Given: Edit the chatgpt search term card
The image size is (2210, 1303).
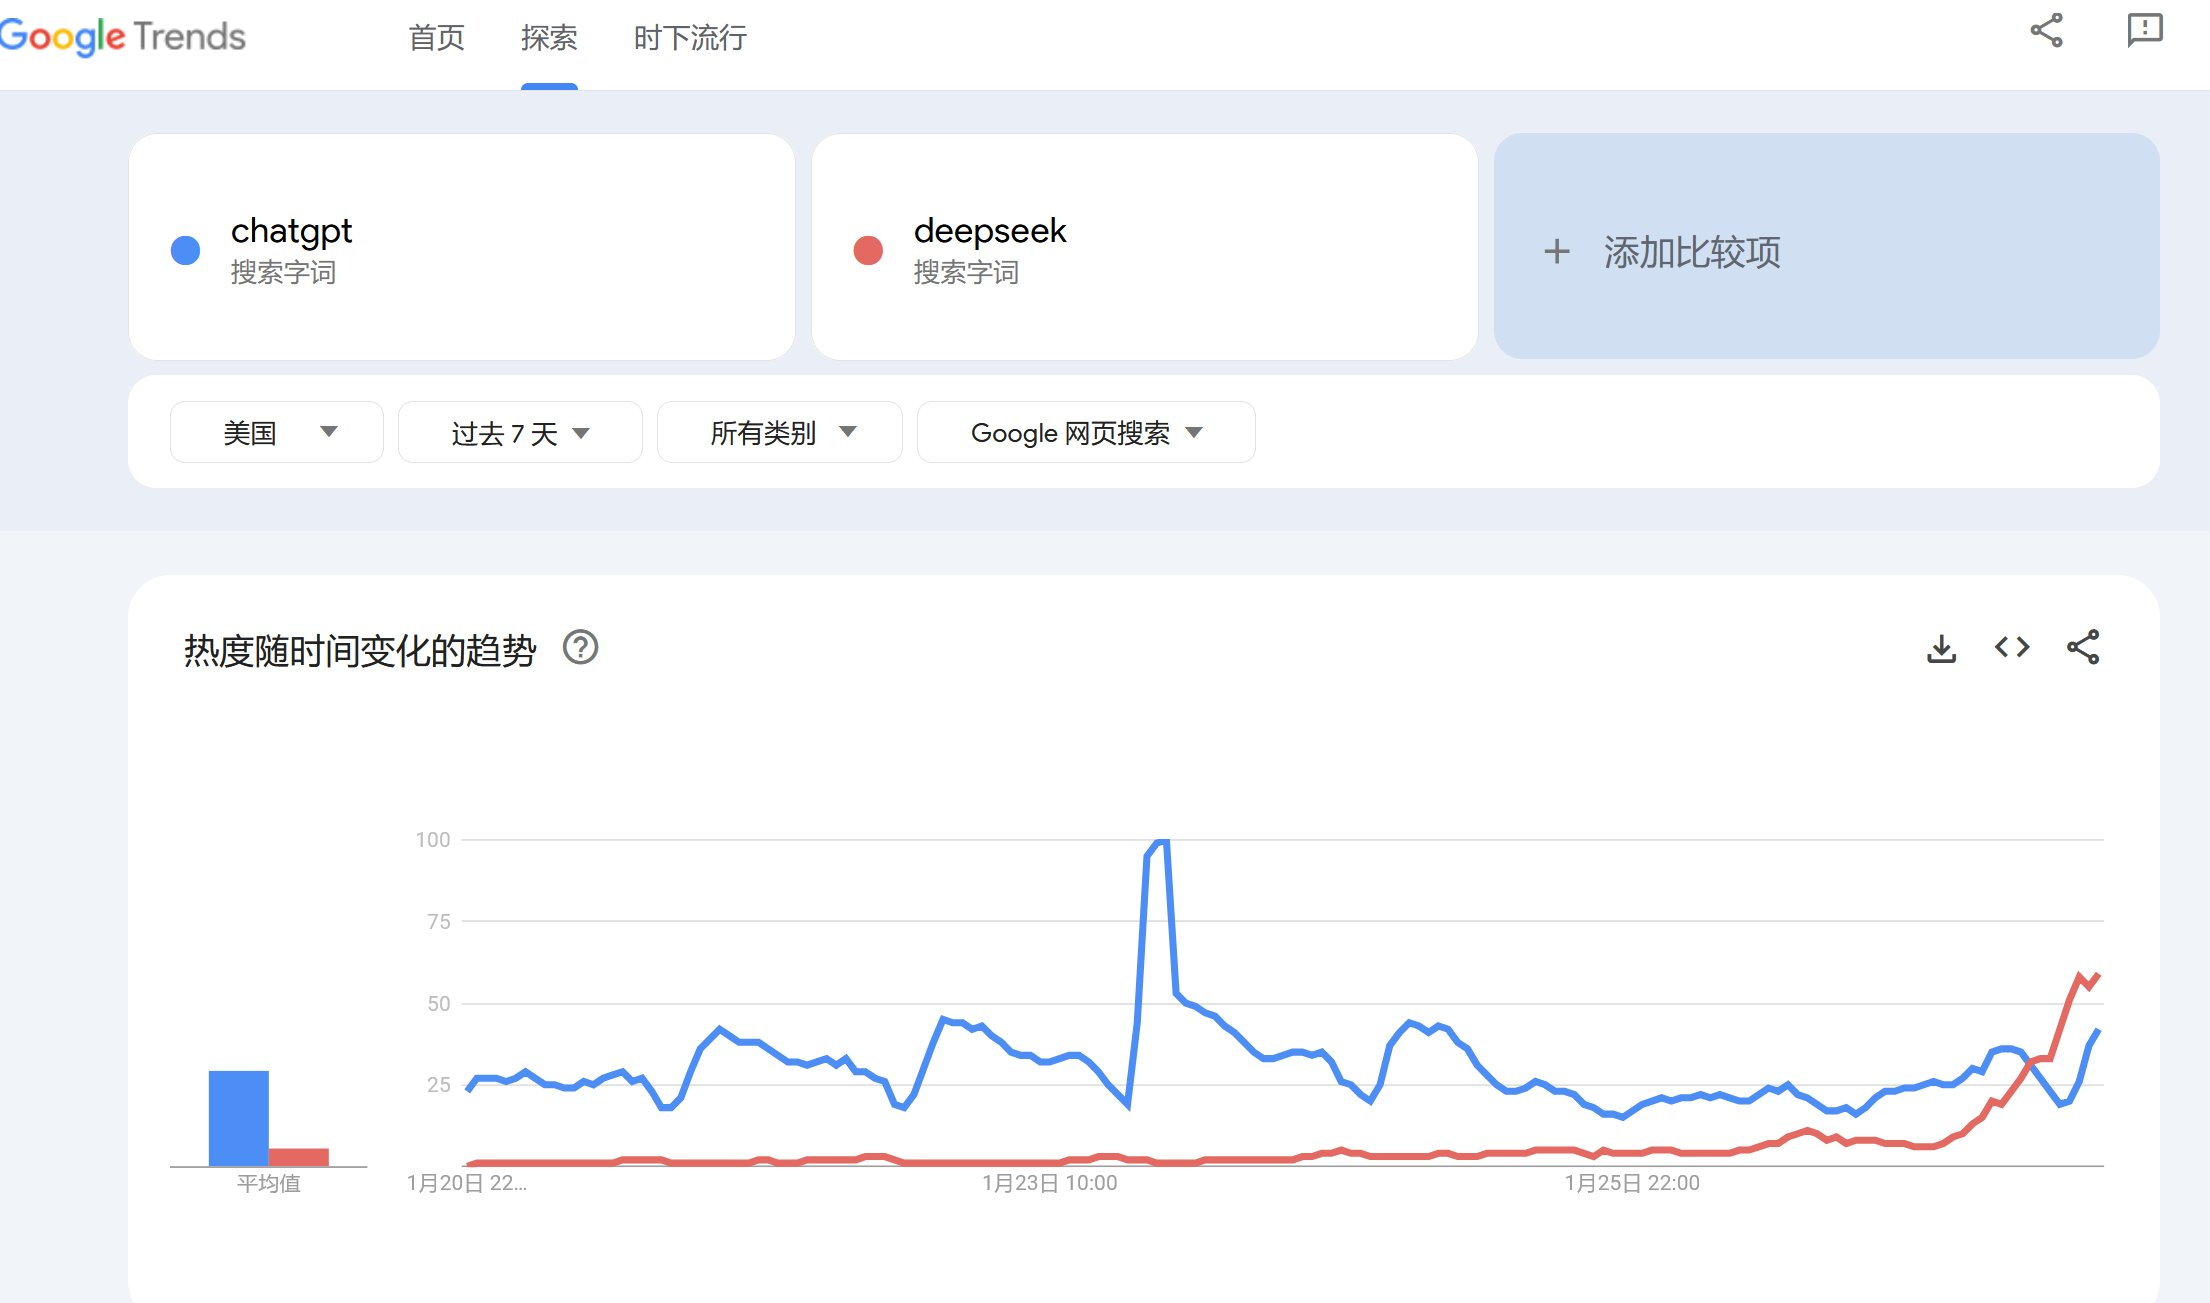Looking at the screenshot, I should click(x=462, y=247).
